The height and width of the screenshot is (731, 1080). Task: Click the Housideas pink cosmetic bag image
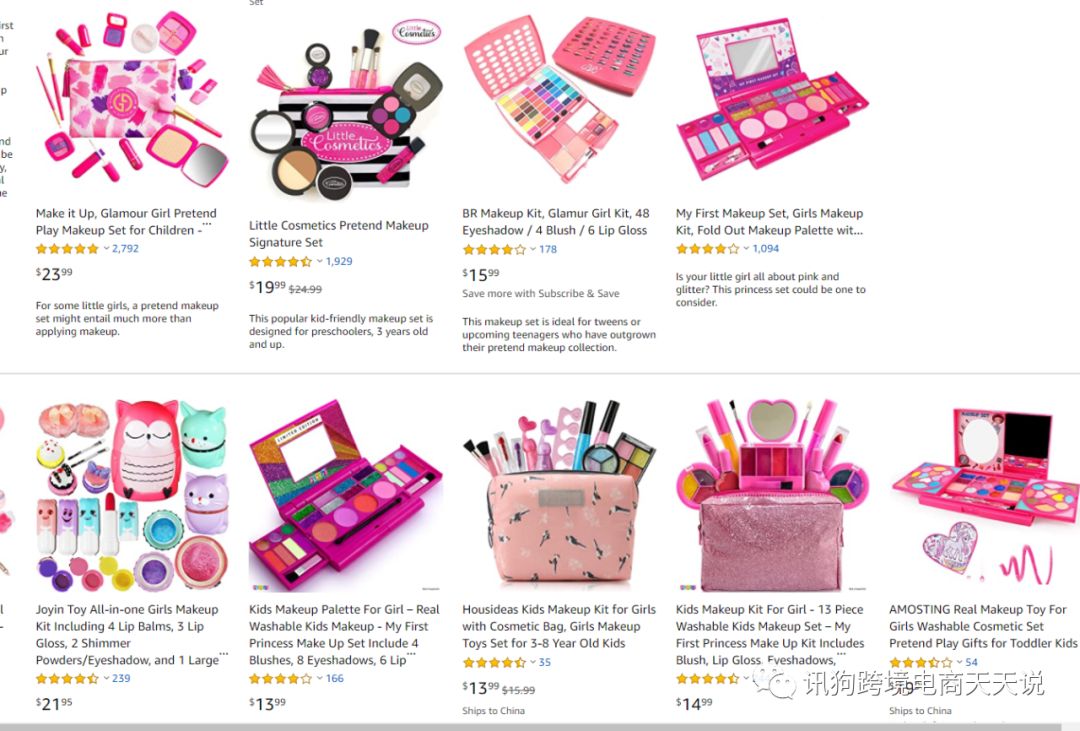click(x=559, y=495)
